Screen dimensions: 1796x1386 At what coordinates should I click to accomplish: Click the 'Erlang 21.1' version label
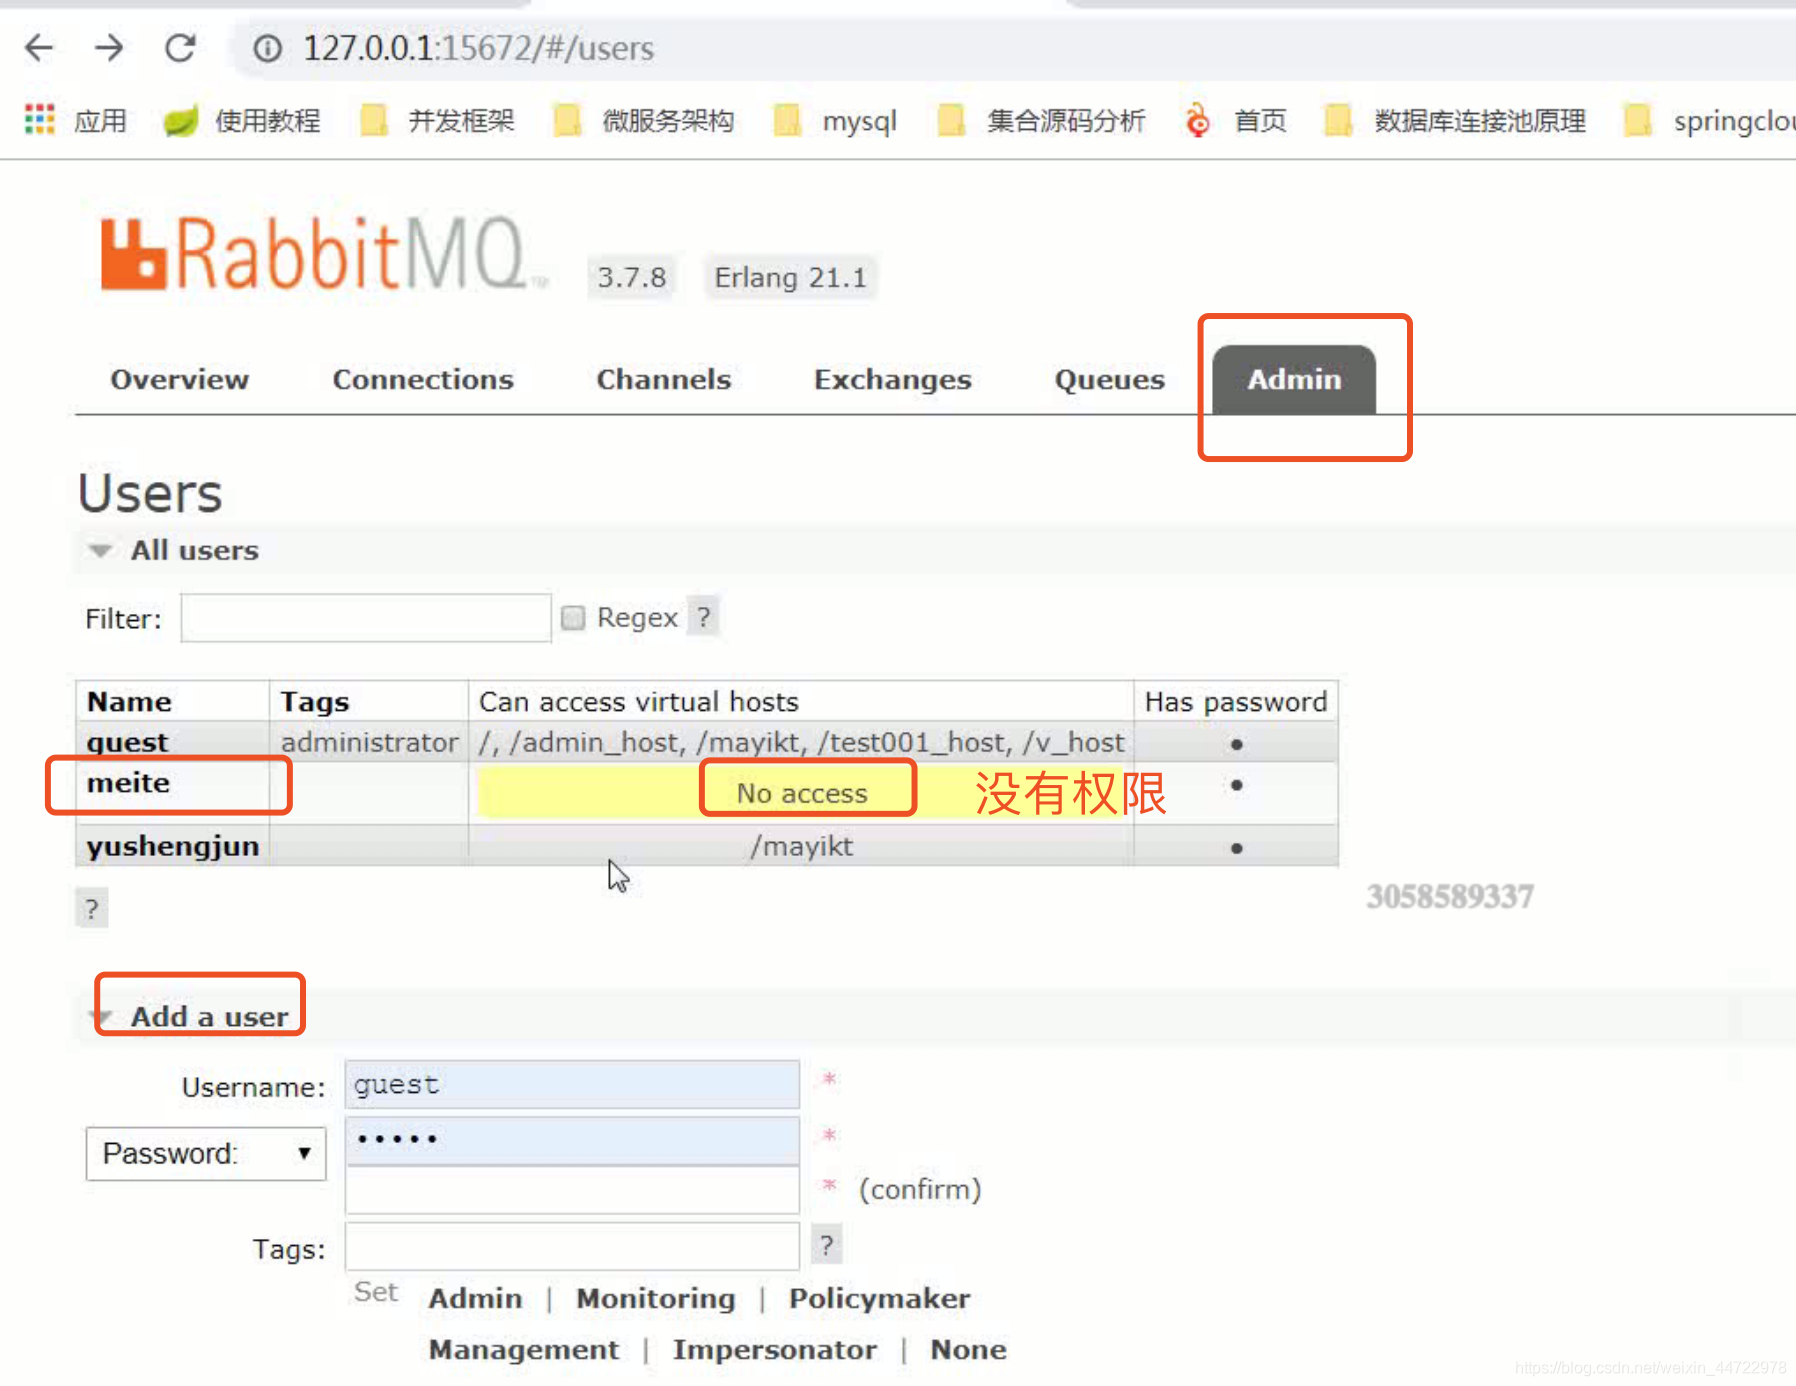click(x=790, y=277)
